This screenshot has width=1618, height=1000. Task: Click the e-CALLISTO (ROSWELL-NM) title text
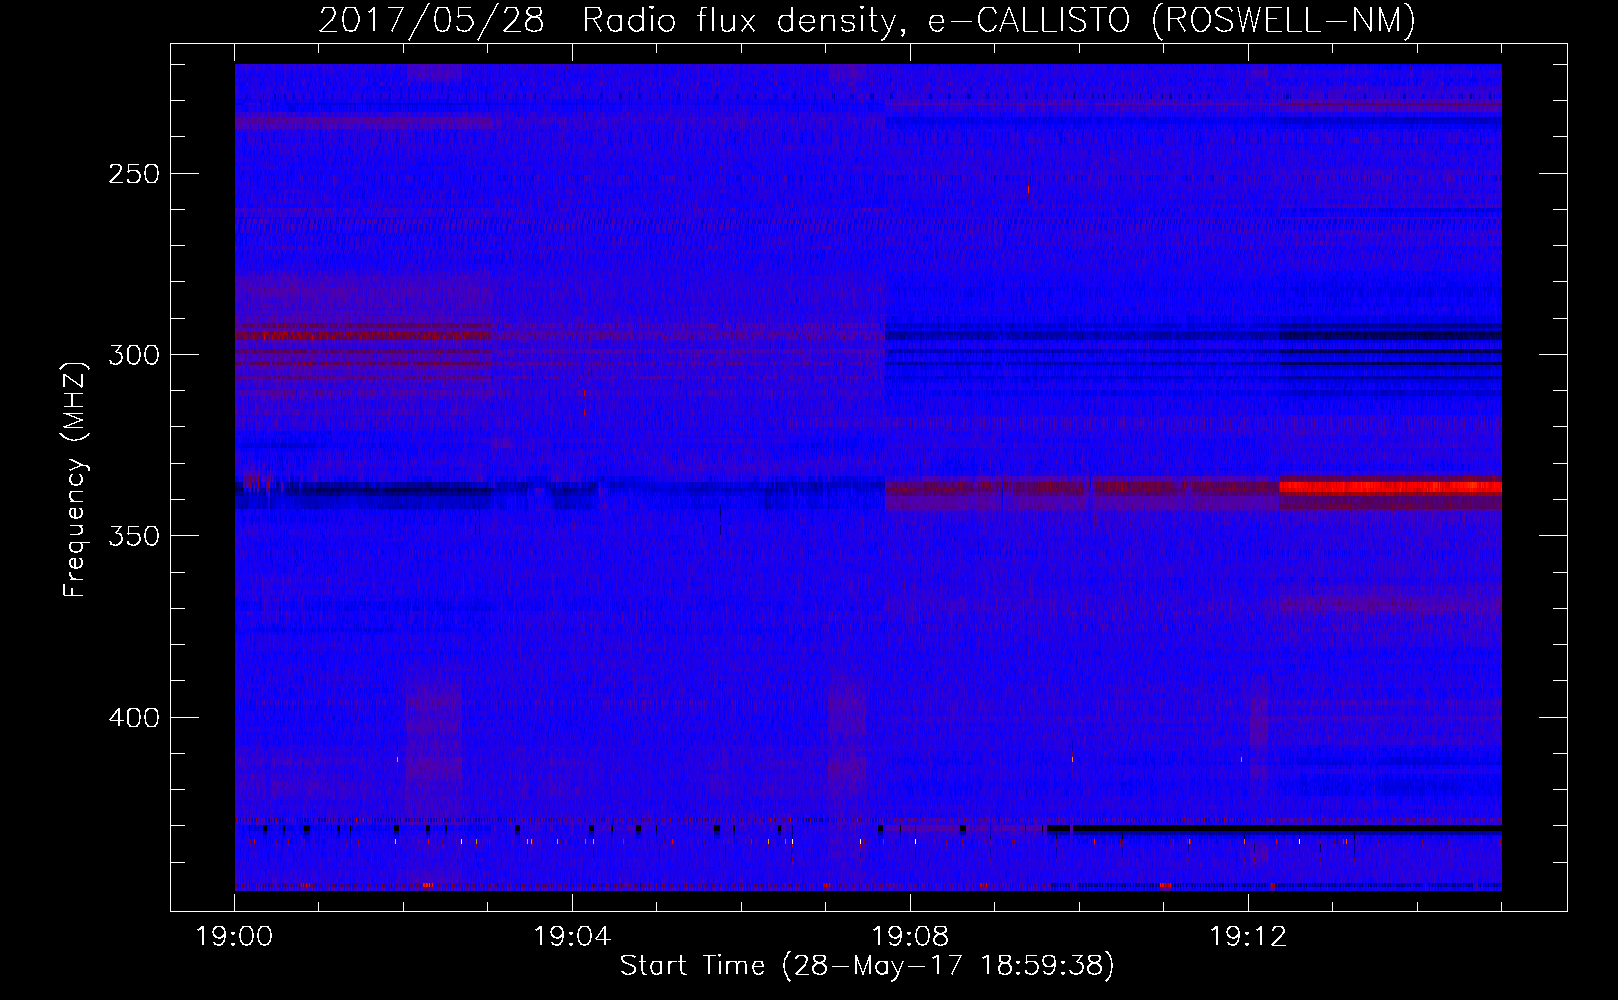click(1172, 21)
